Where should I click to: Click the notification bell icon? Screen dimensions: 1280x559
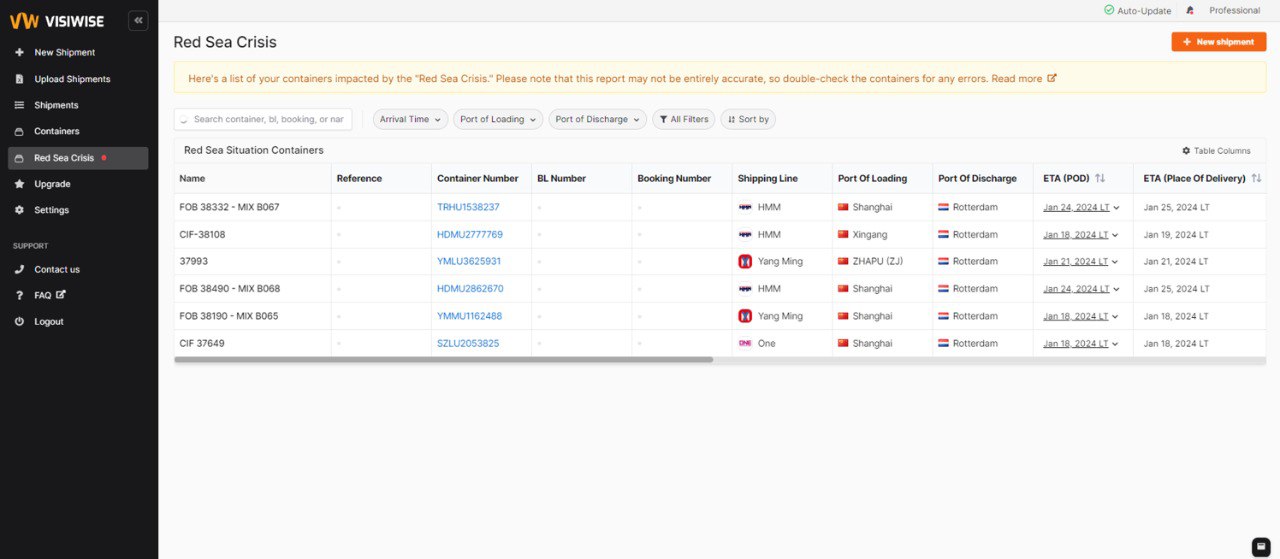tap(1190, 11)
